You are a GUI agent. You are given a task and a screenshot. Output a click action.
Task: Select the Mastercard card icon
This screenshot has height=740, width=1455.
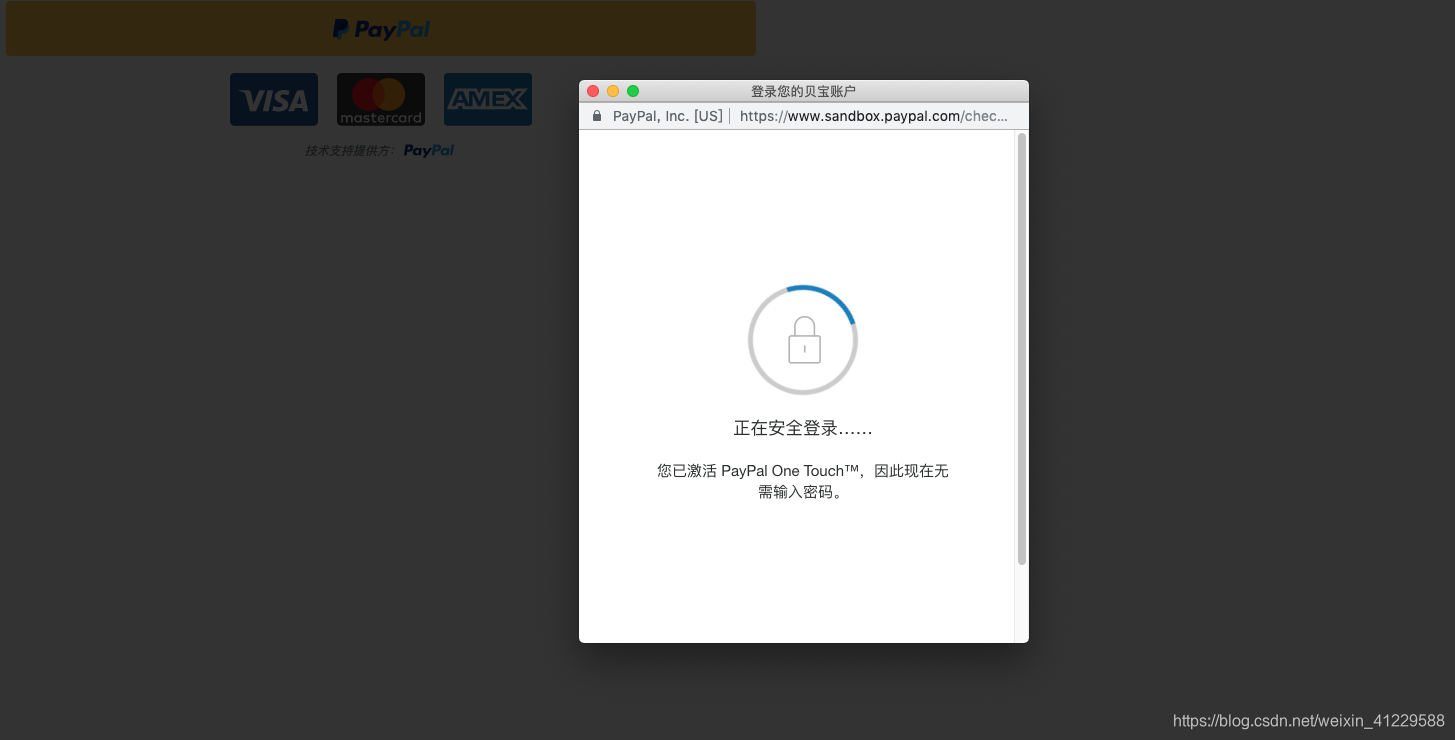(381, 99)
